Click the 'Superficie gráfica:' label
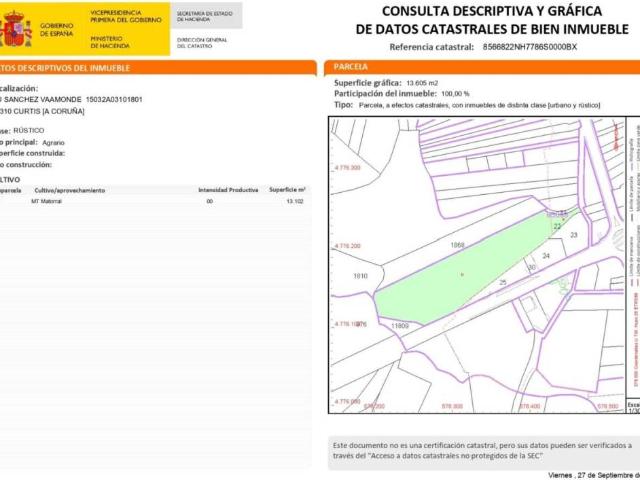This screenshot has height=480, width=640. [x=367, y=83]
